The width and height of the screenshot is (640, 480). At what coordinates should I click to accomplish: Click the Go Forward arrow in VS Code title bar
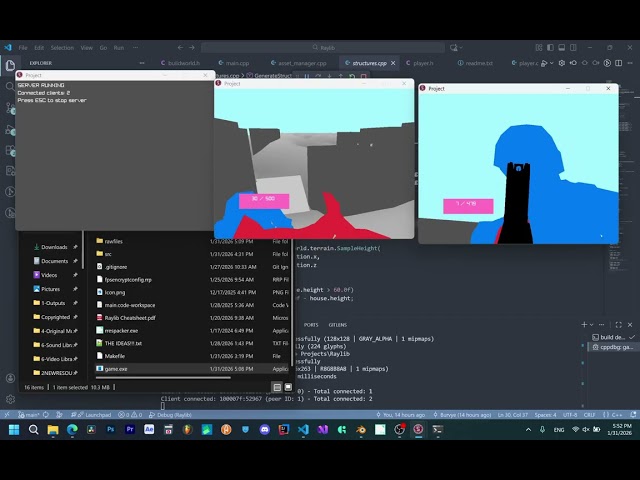tap(192, 48)
